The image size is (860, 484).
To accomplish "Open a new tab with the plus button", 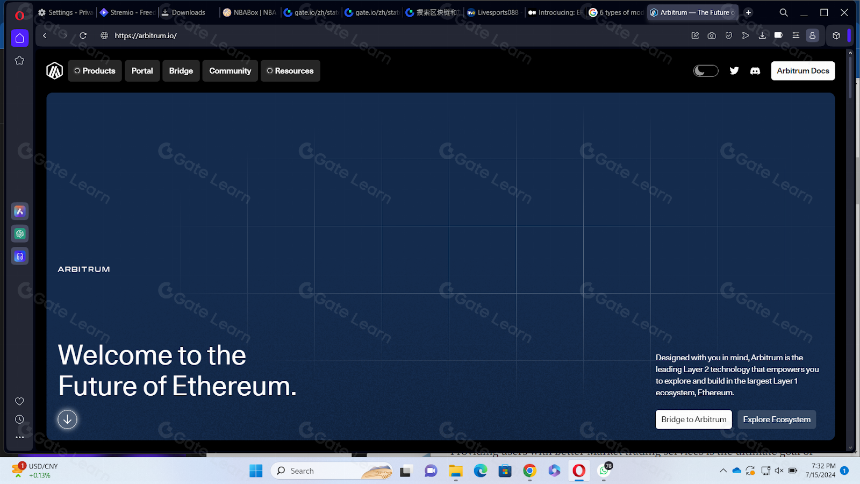I will [748, 13].
